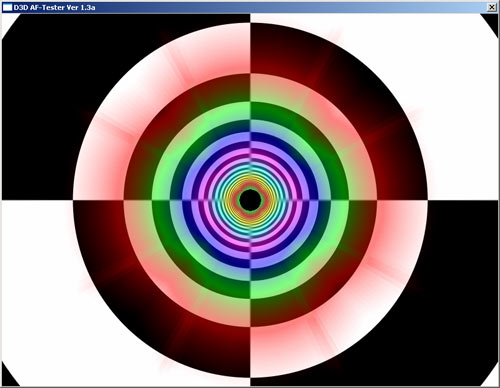The image size is (500, 388).
Task: Click the small black triangle in top-right corner
Action: pos(492,21)
